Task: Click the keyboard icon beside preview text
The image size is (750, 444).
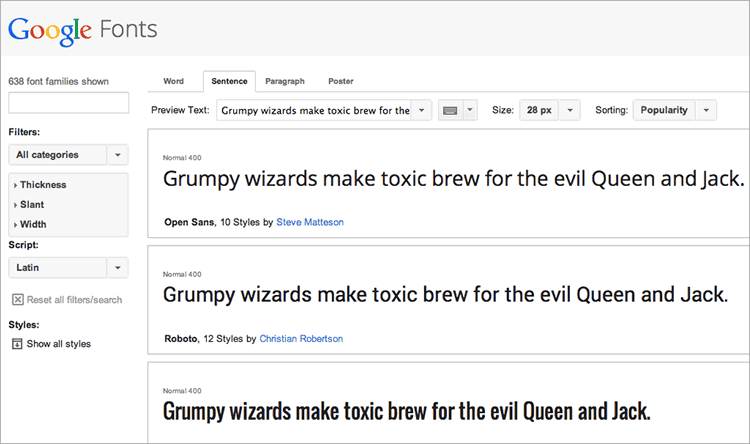Action: pos(449,110)
